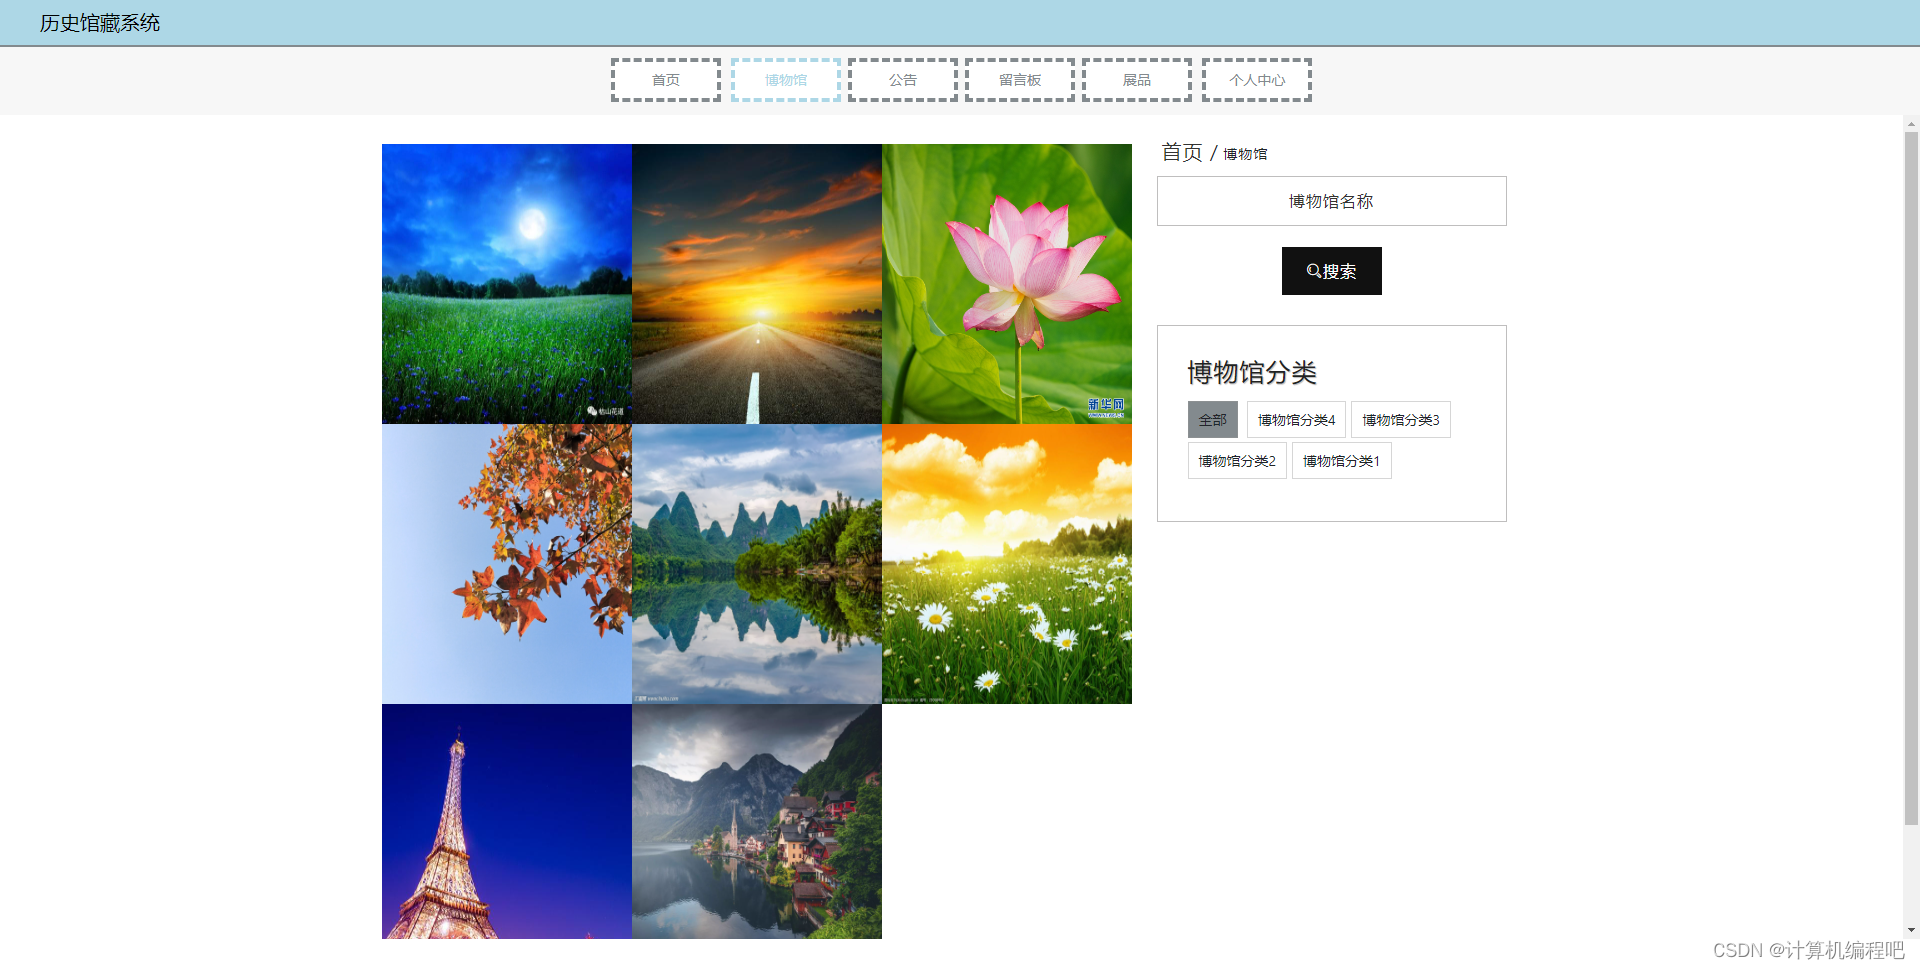This screenshot has width=1920, height=969.
Task: Select the 全部 category filter
Action: (x=1212, y=419)
